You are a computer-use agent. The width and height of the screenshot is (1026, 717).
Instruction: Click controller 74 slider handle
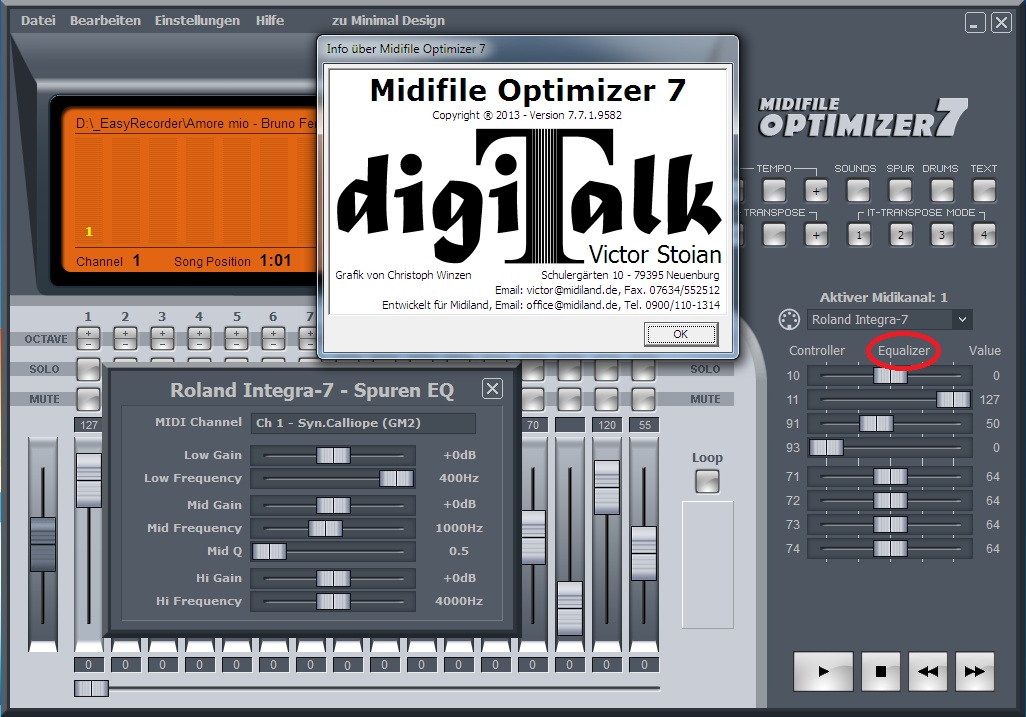coord(890,548)
